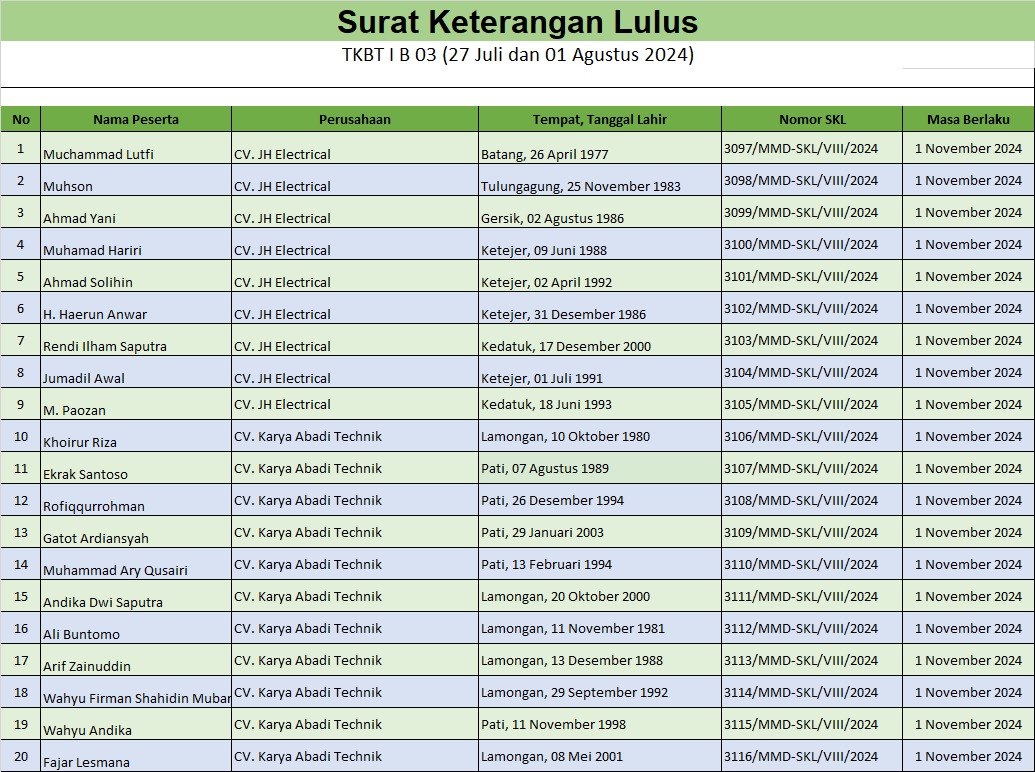Select the name cell 'Wahyu Firman Shahidin Mubar'
Image resolution: width=1035 pixels, height=772 pixels.
point(136,692)
